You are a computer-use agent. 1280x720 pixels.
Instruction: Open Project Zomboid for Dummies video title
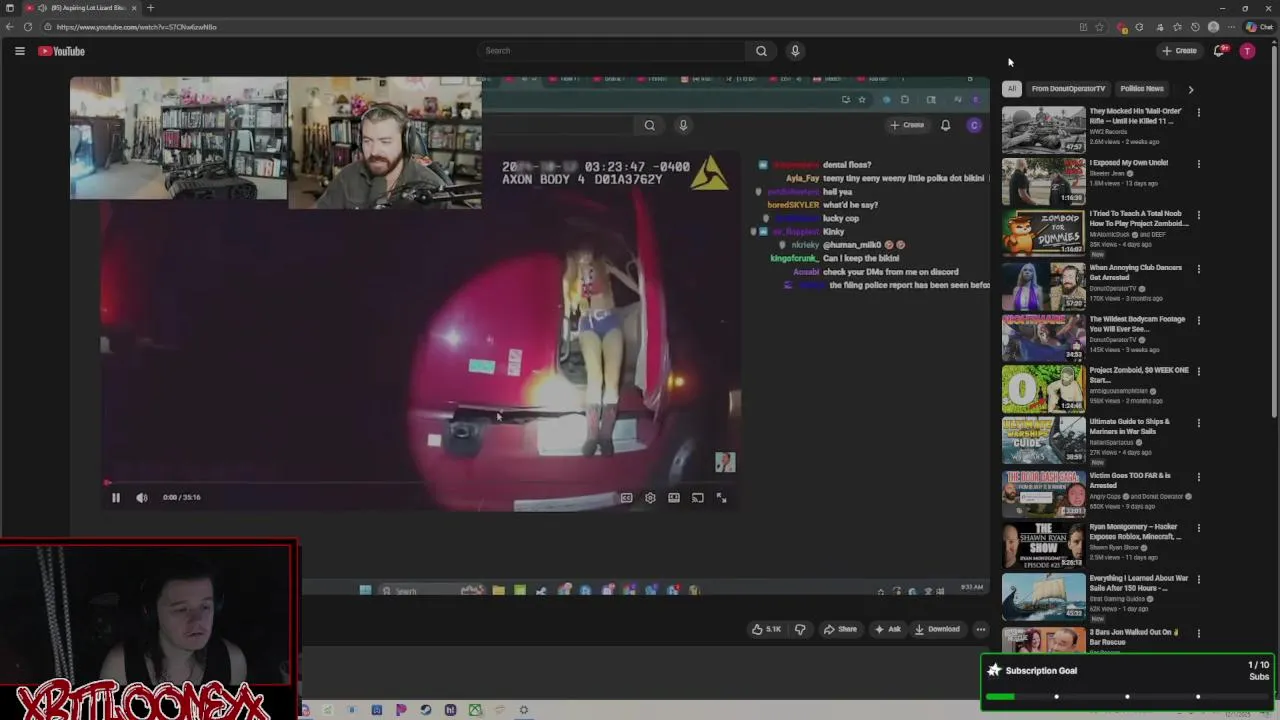click(1139, 218)
